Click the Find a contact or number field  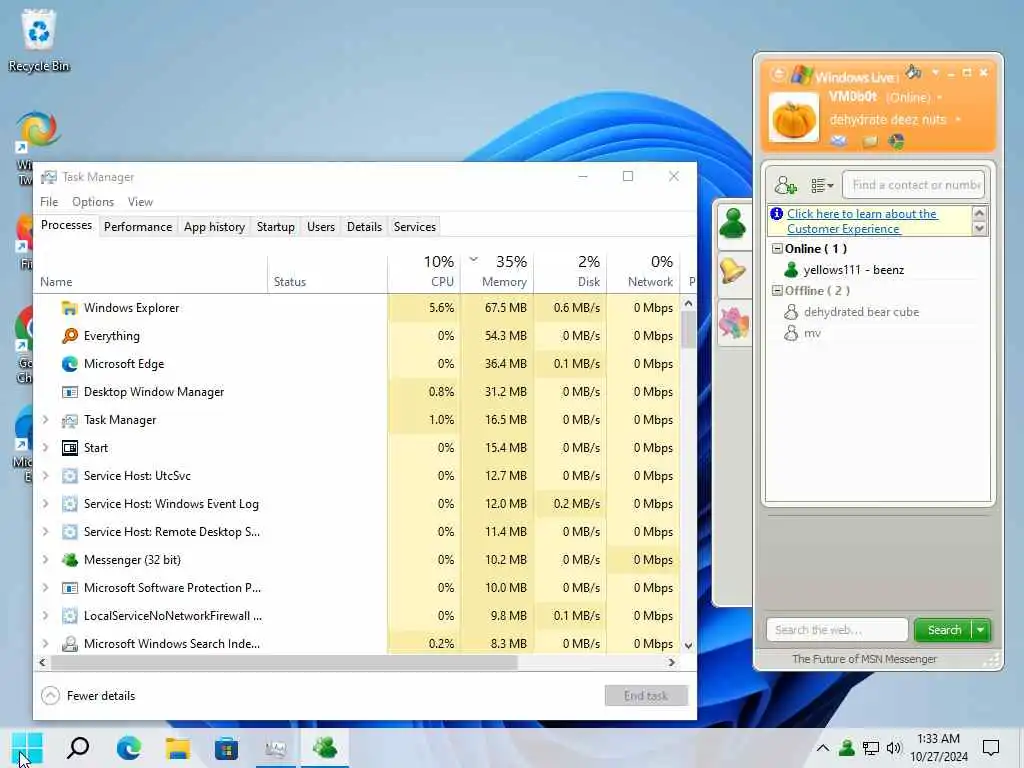pyautogui.click(x=914, y=185)
